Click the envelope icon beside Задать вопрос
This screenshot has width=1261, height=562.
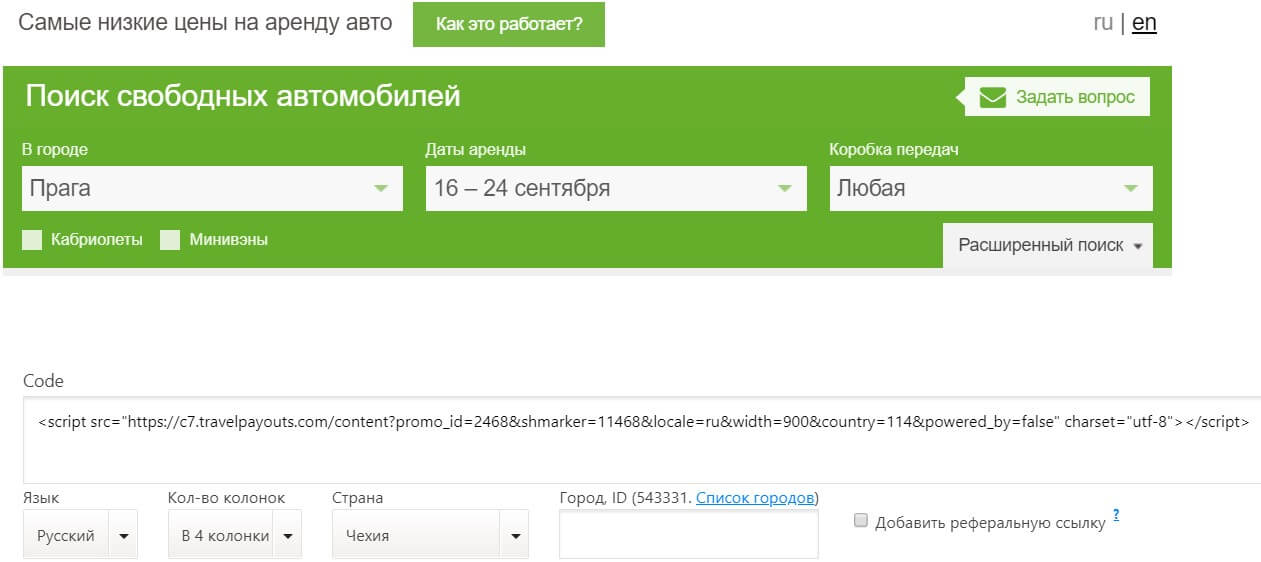point(992,97)
